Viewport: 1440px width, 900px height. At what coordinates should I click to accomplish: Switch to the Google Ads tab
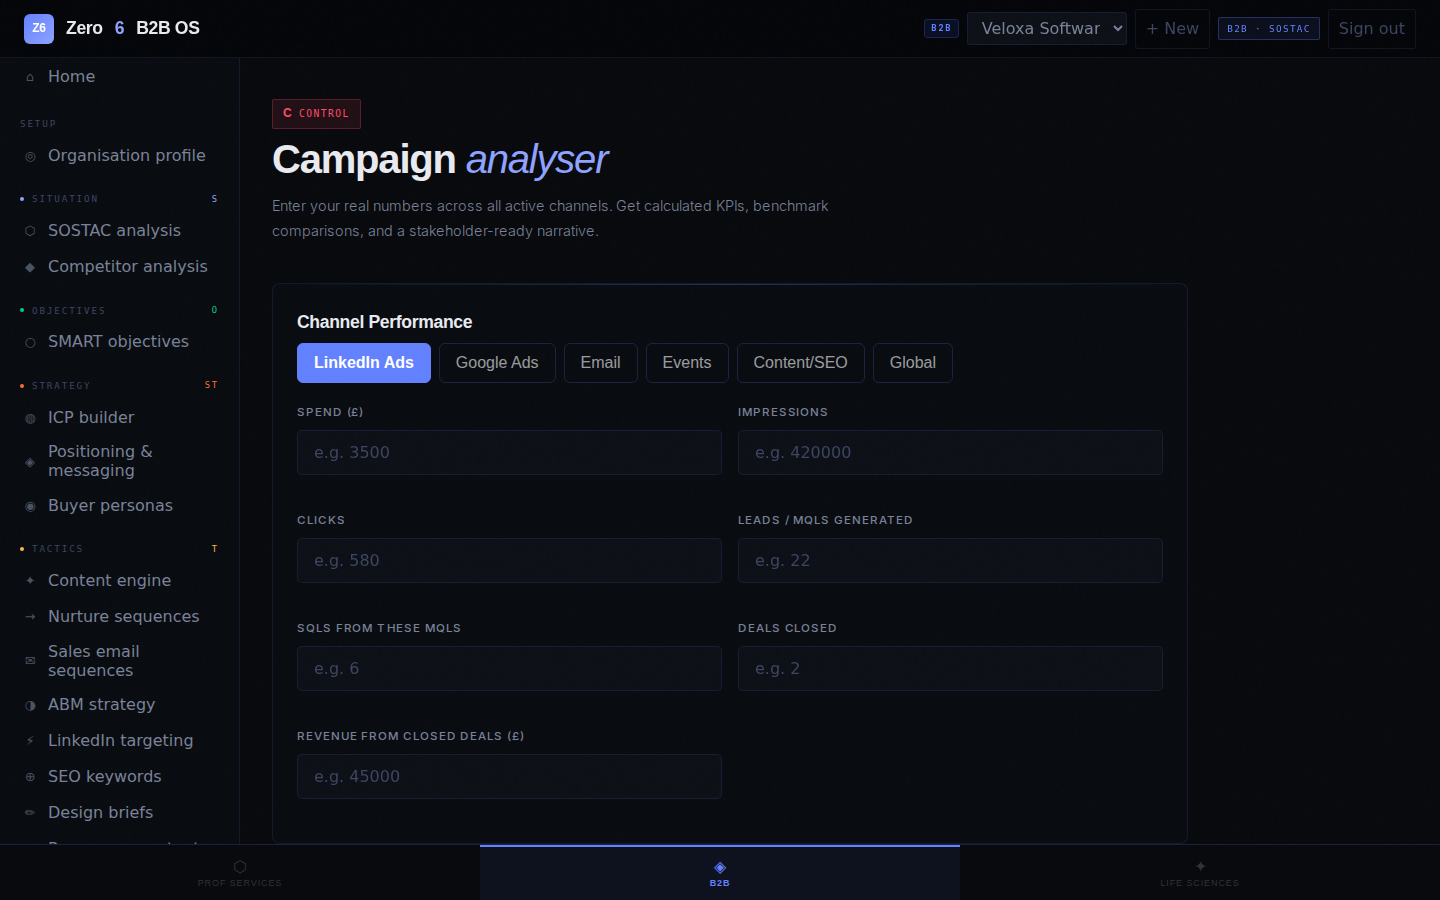[497, 363]
